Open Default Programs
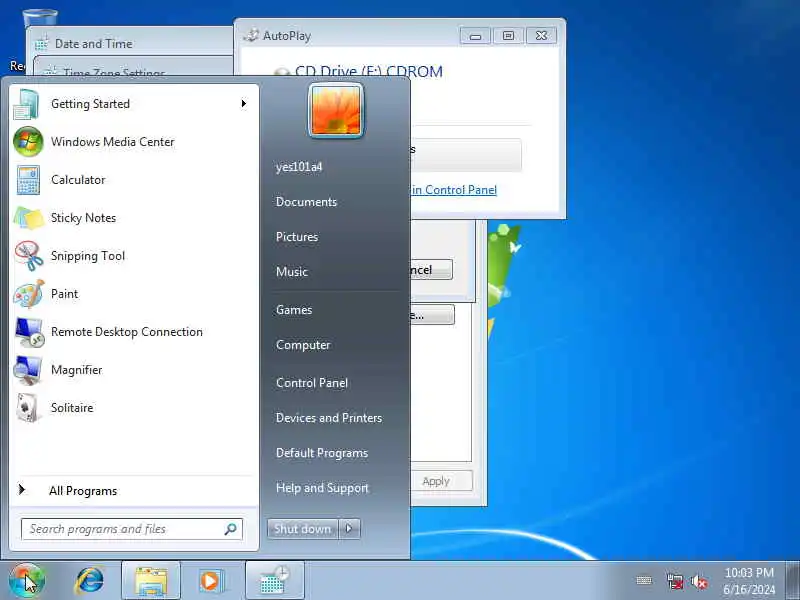The height and width of the screenshot is (600, 800). click(x=321, y=453)
